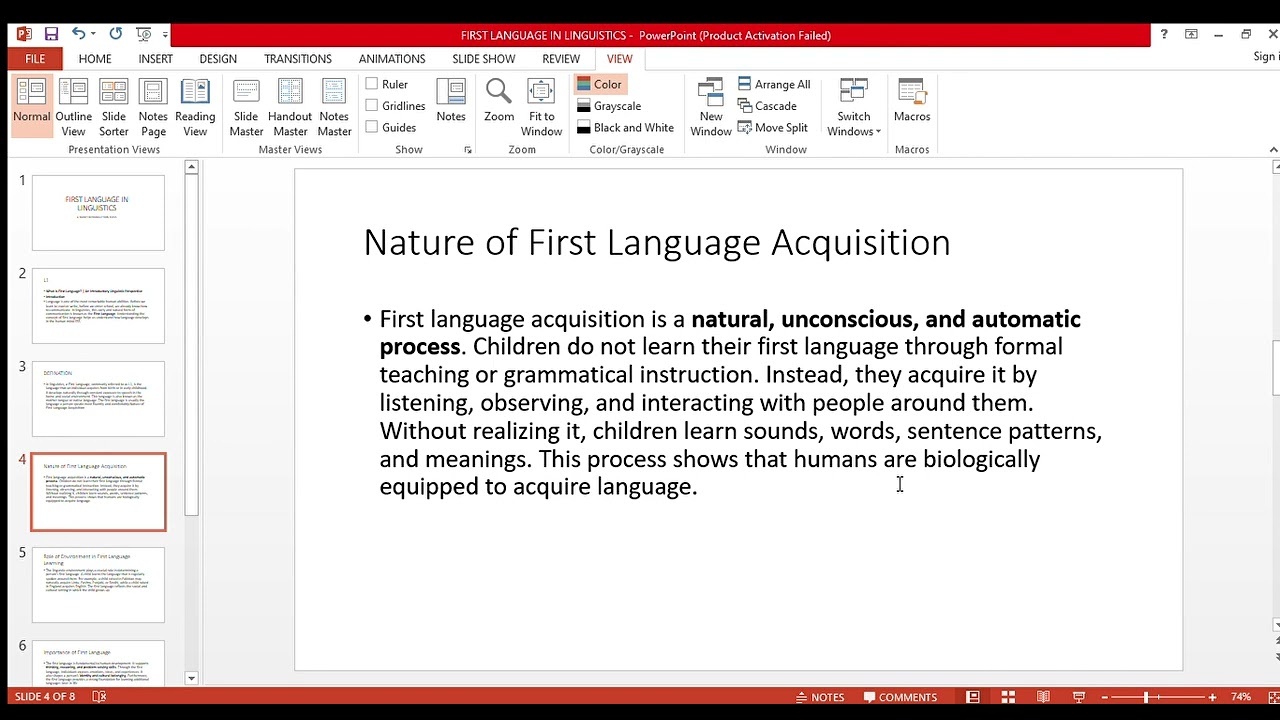
Task: Open PowerPoint Help question mark
Action: (x=1163, y=35)
